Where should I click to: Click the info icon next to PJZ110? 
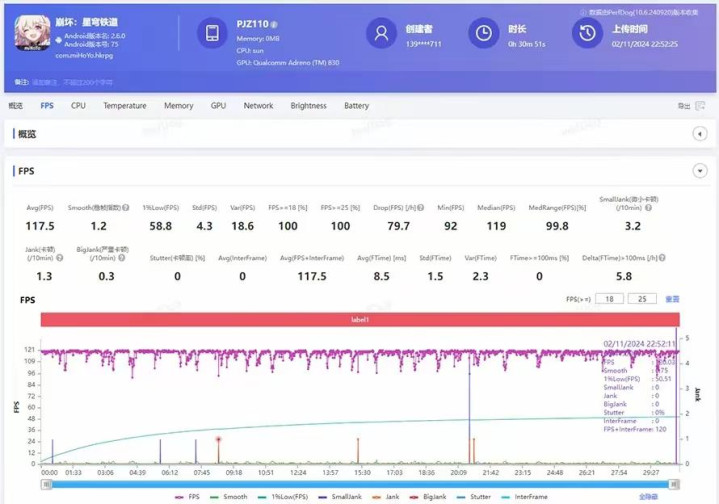(275, 24)
